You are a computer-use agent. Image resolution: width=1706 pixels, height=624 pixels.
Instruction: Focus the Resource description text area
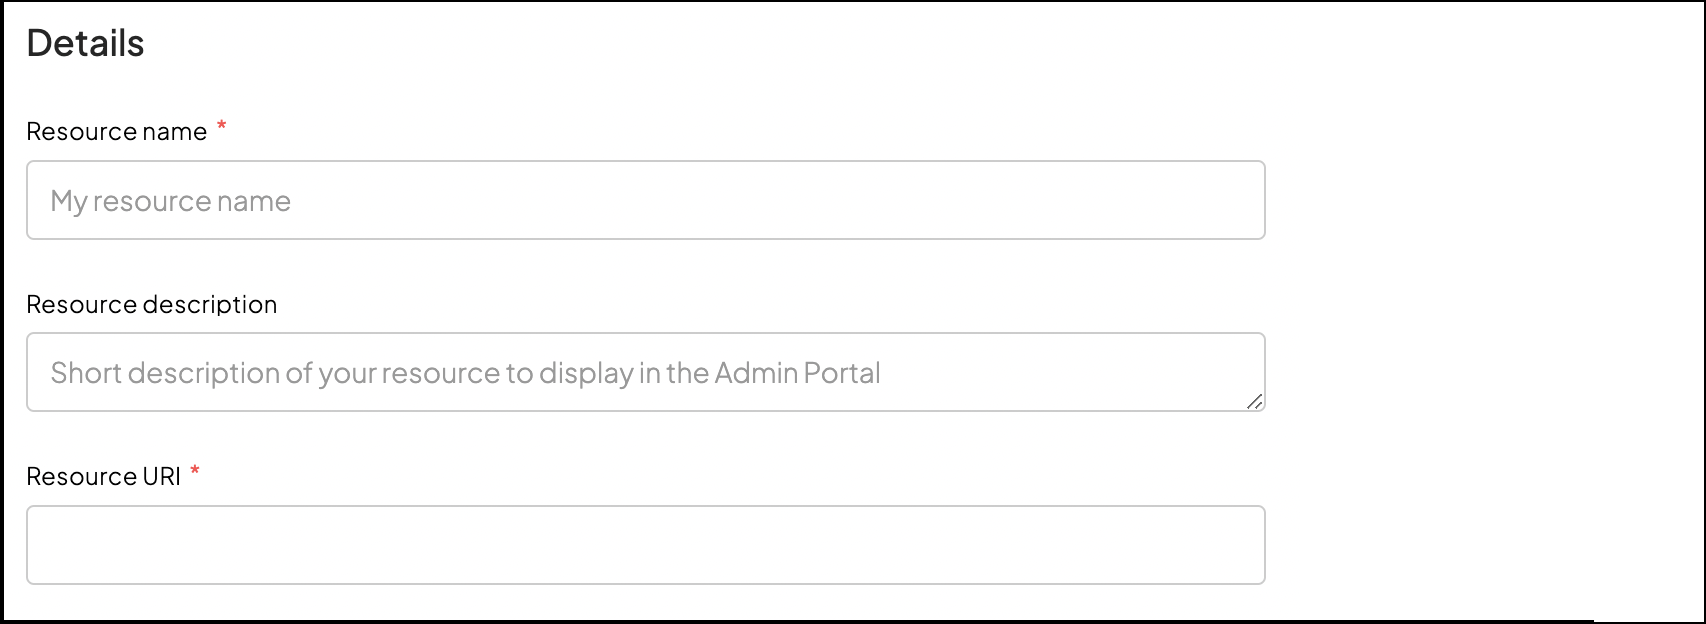(x=645, y=372)
